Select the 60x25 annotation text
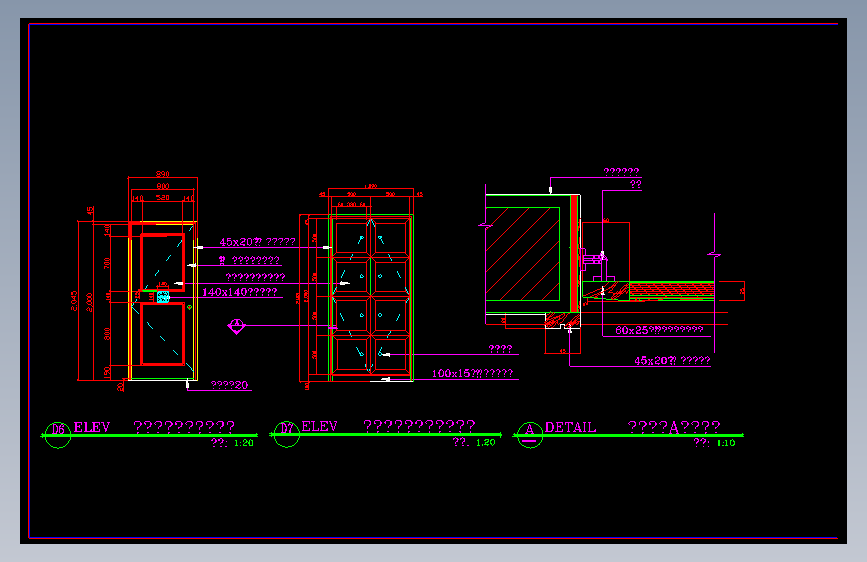867x562 pixels. [x=659, y=330]
